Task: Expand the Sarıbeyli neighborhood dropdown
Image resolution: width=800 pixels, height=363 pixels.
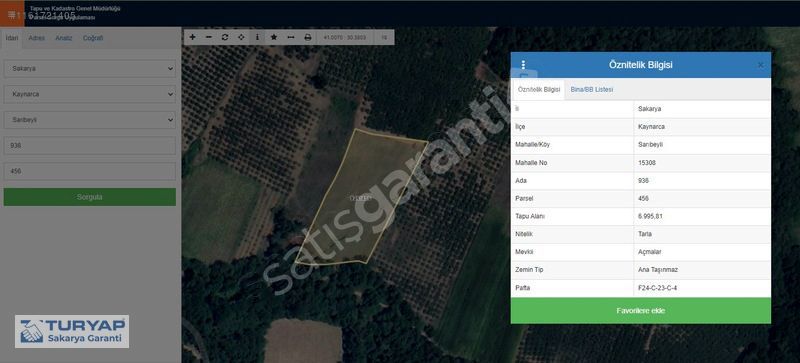Action: click(x=90, y=120)
